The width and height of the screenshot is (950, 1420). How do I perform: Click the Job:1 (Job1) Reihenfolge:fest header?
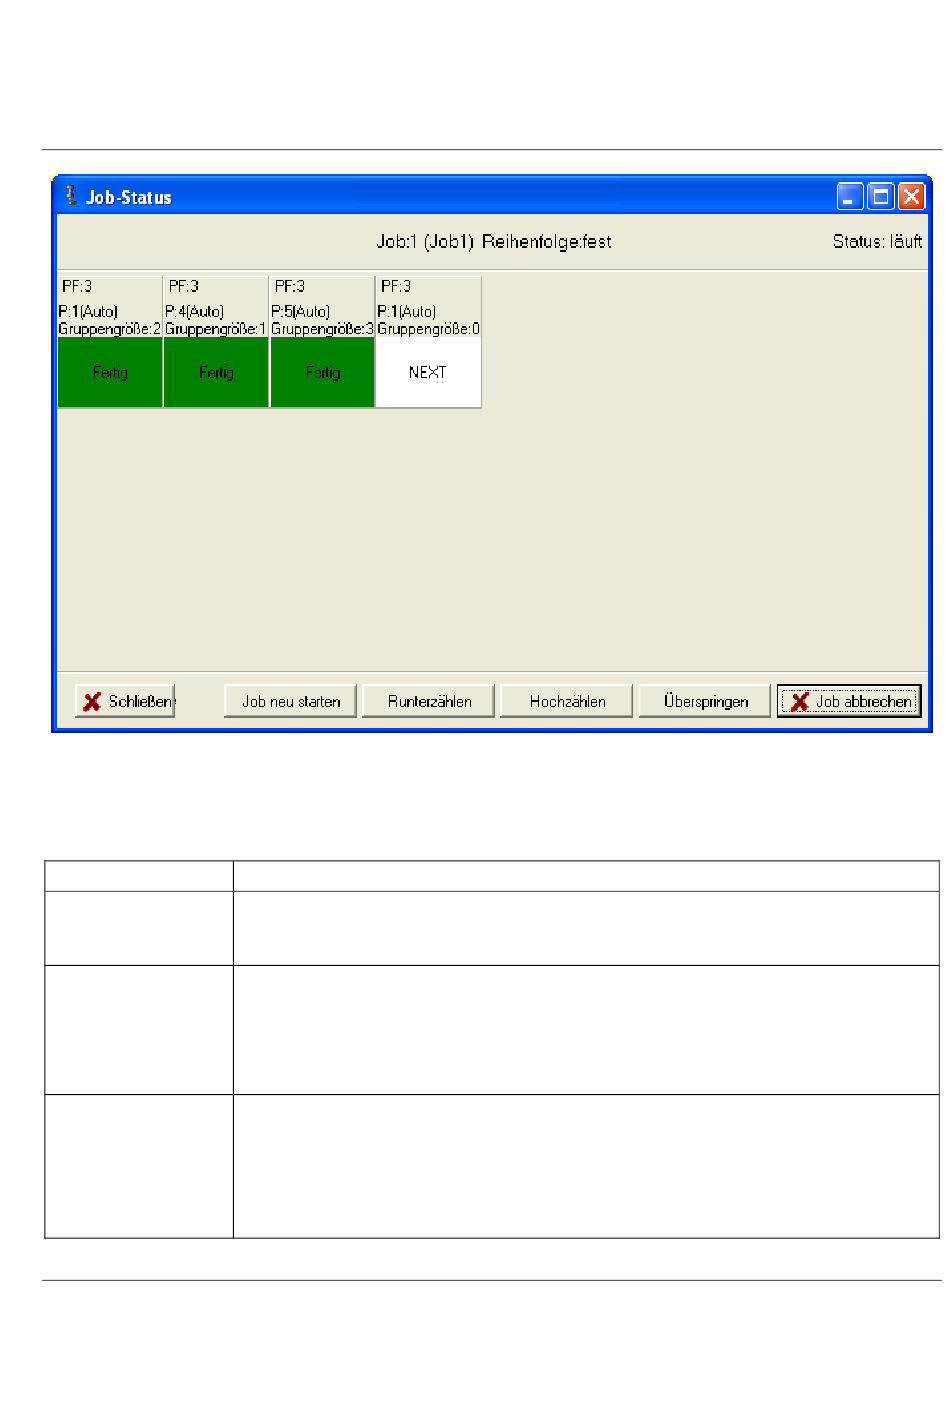494,242
